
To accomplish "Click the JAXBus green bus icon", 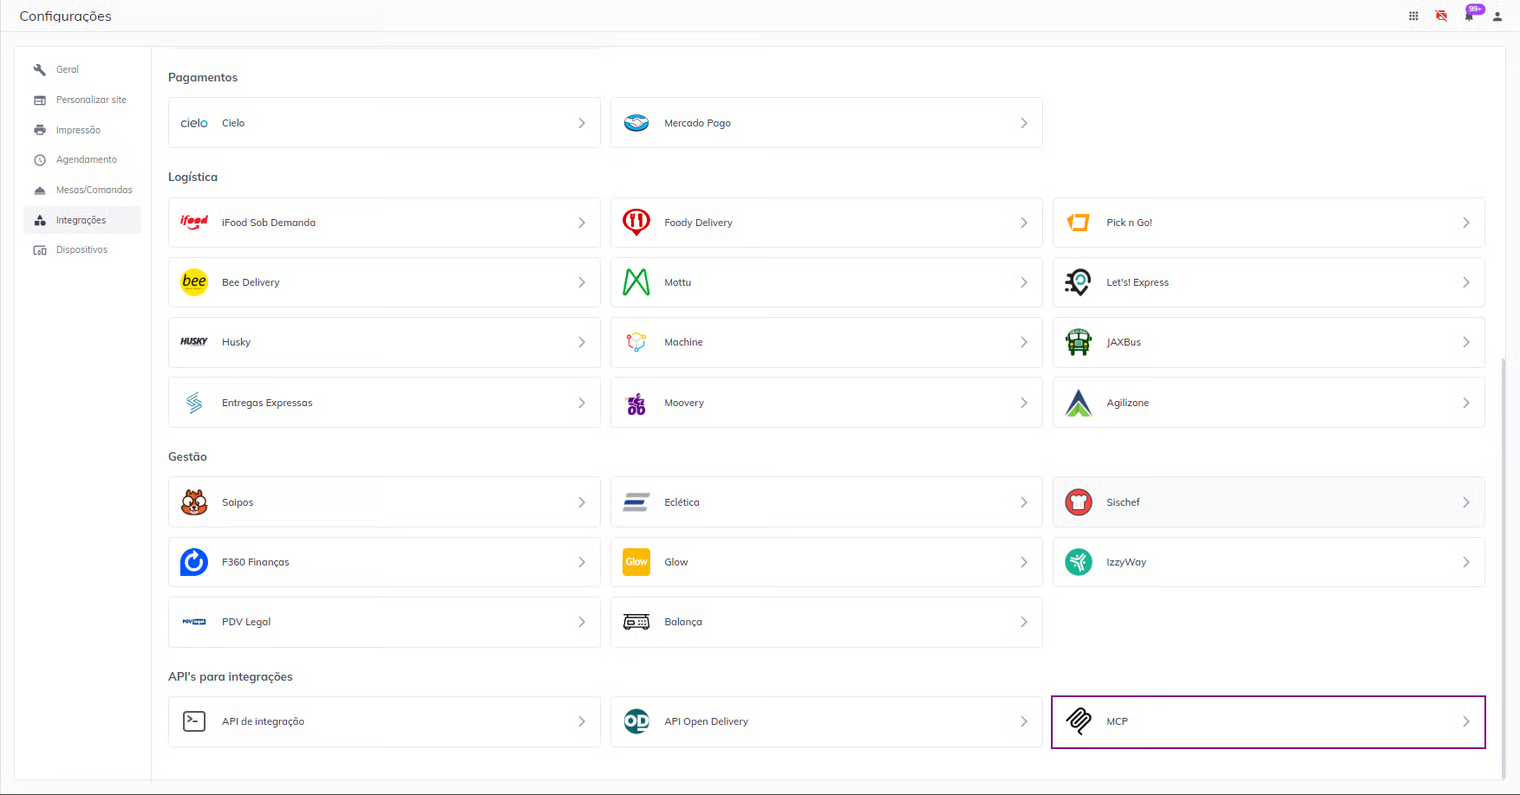I will tap(1078, 342).
